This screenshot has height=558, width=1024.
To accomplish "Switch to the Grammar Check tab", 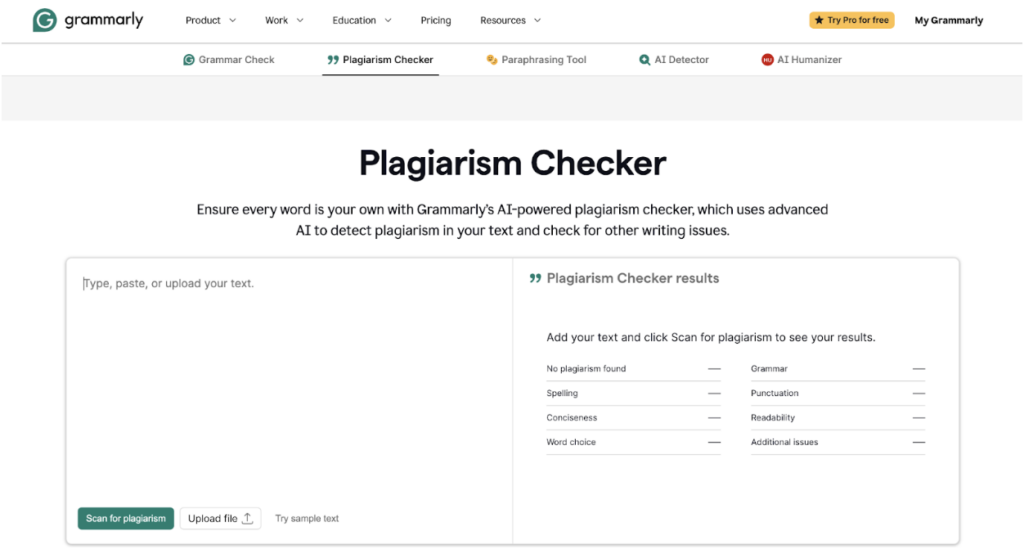I will click(229, 59).
